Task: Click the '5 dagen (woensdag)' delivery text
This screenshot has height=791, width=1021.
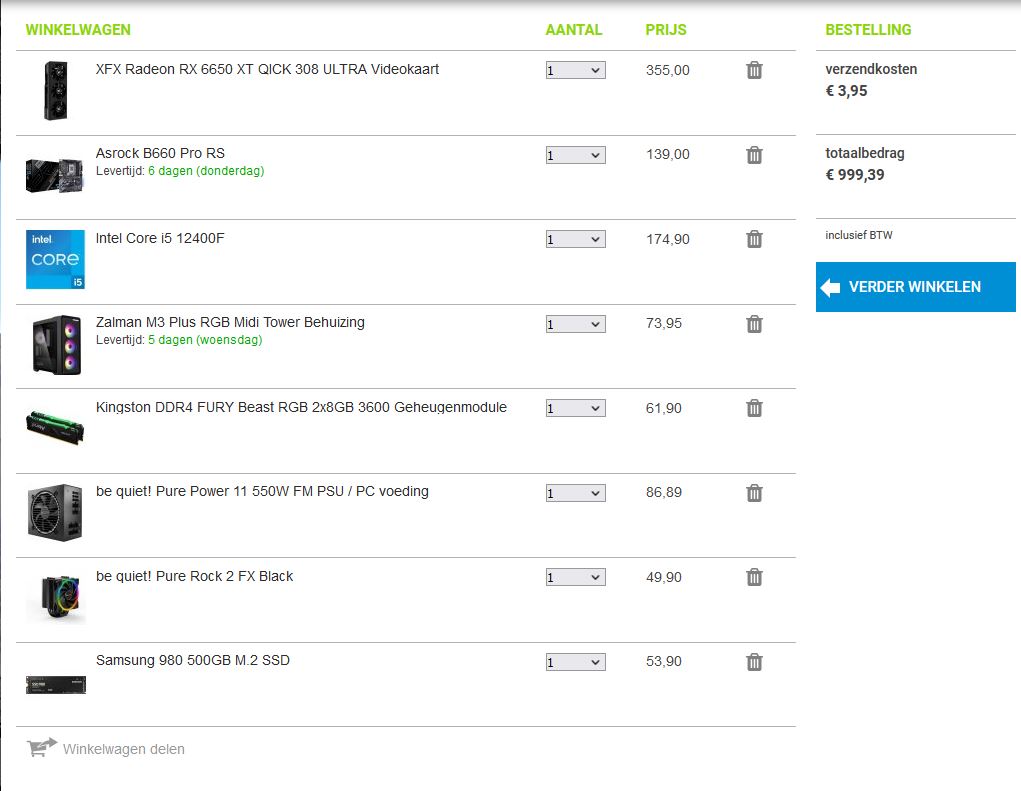Action: [205, 340]
